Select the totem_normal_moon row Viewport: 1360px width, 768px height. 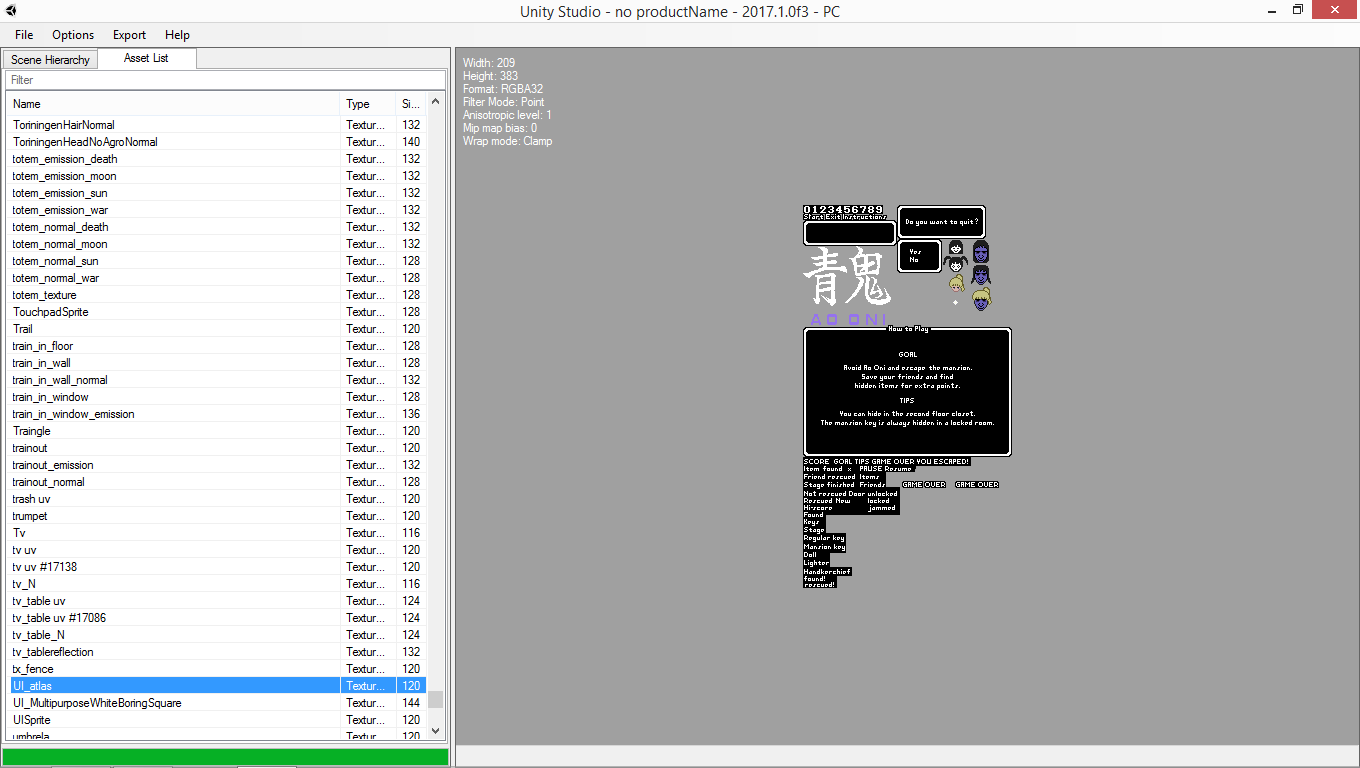[x=217, y=244]
